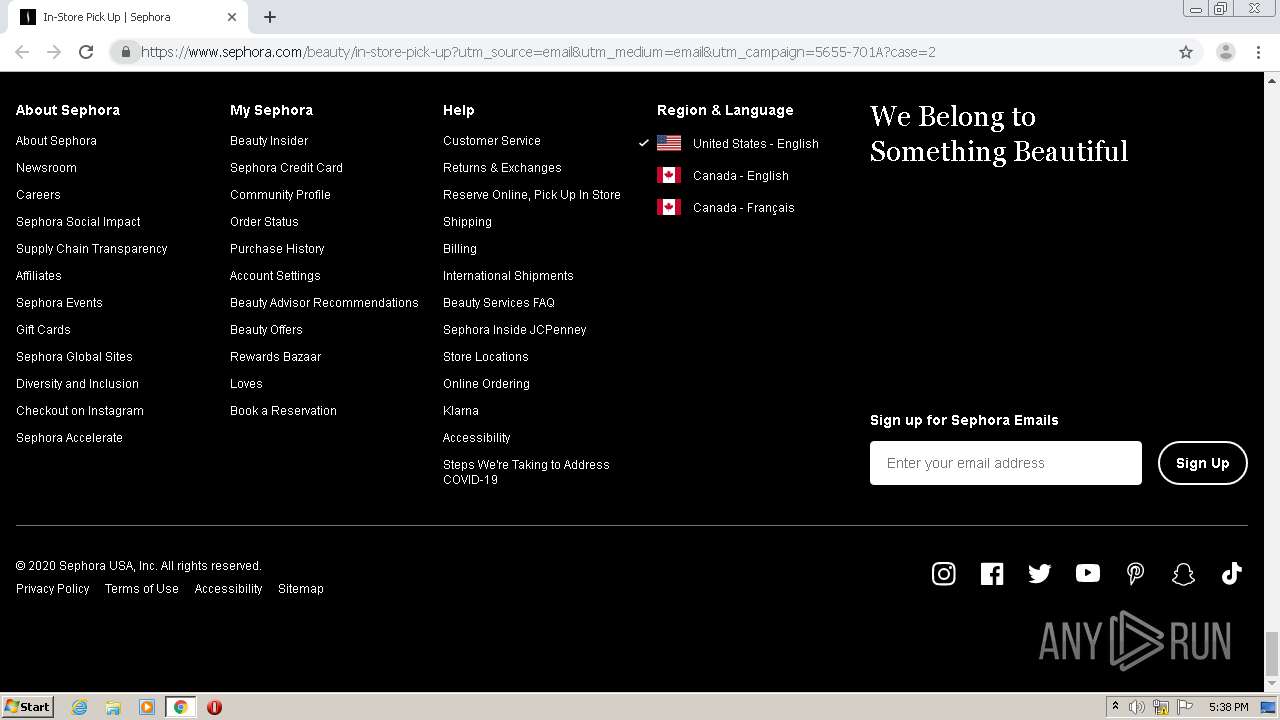Viewport: 1280px width, 720px height.
Task: Open the Terms of Use link
Action: click(142, 589)
